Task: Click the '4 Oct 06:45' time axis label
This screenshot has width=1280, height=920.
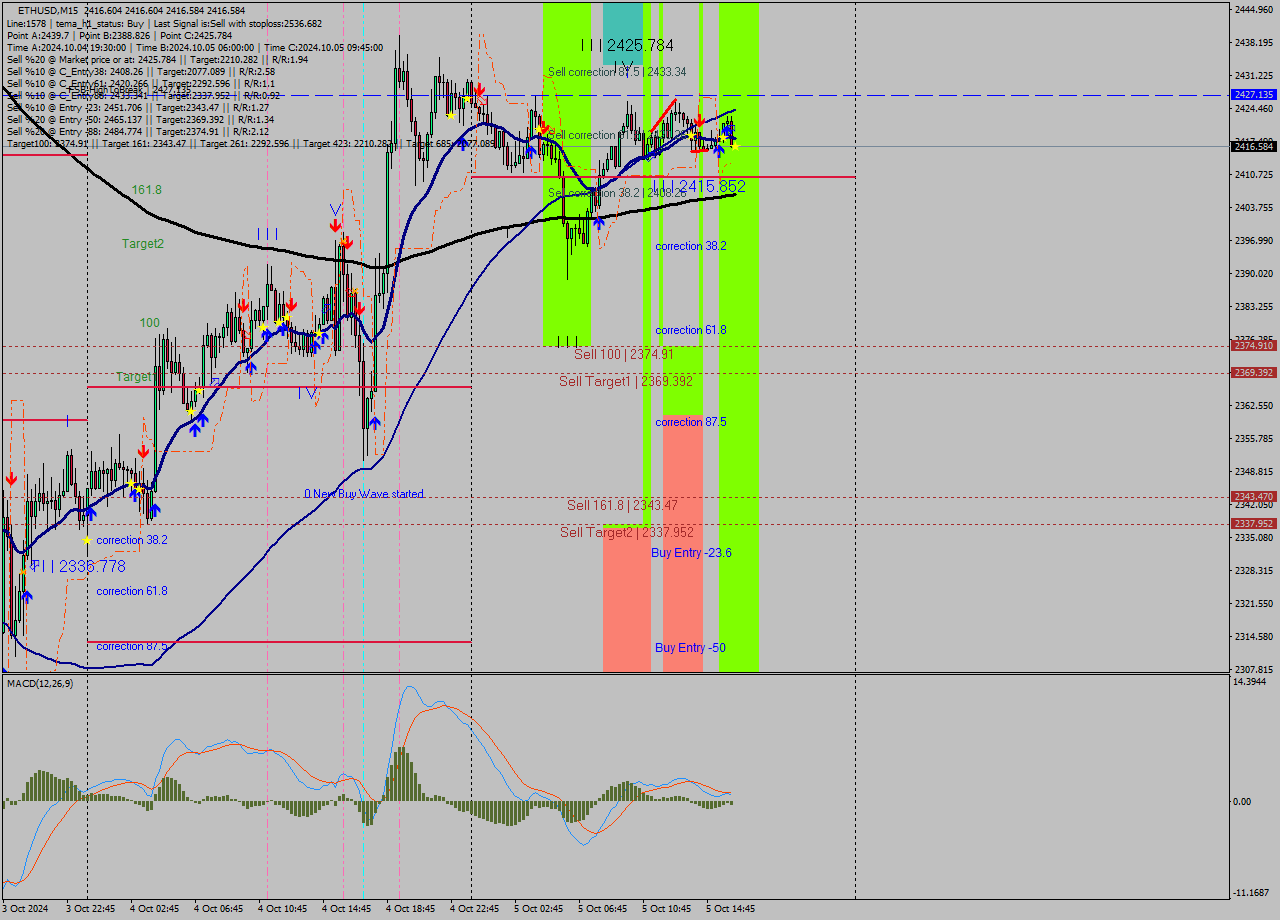Action: pos(219,909)
